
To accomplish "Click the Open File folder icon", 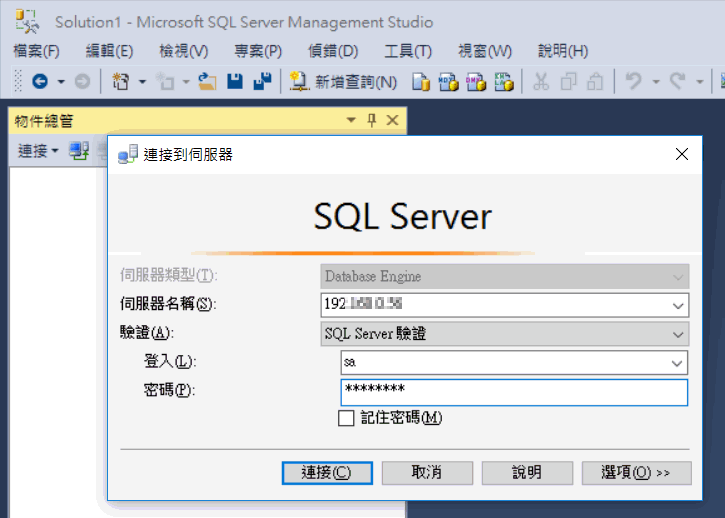I will pos(207,81).
